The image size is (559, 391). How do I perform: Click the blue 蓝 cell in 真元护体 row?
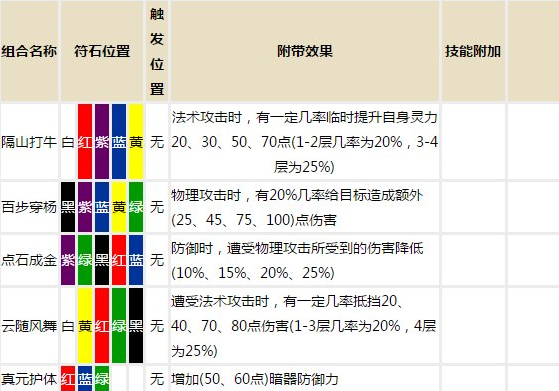[x=85, y=379]
